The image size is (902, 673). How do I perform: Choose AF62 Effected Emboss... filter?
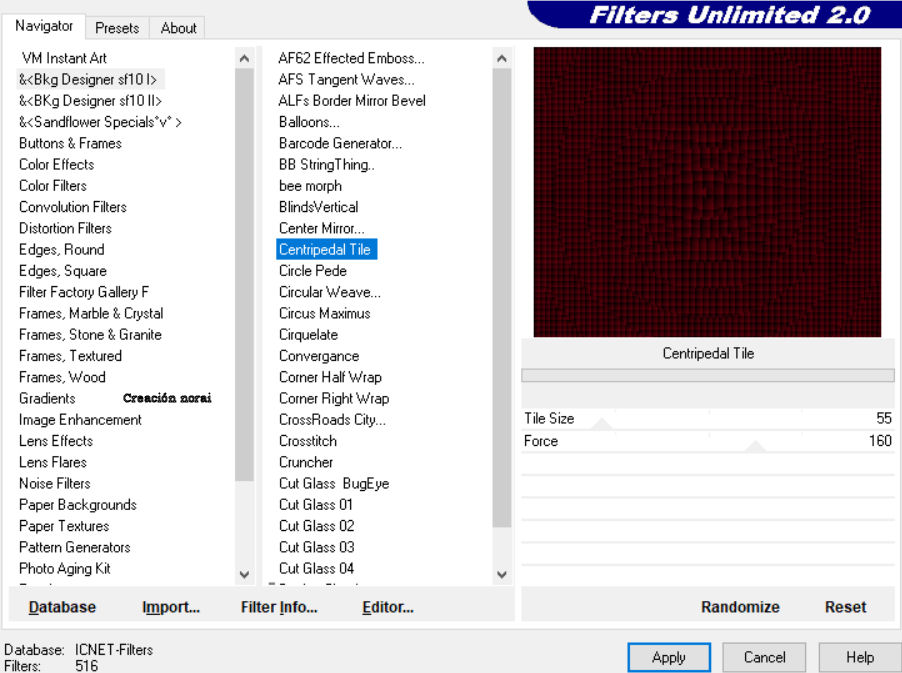(x=351, y=58)
